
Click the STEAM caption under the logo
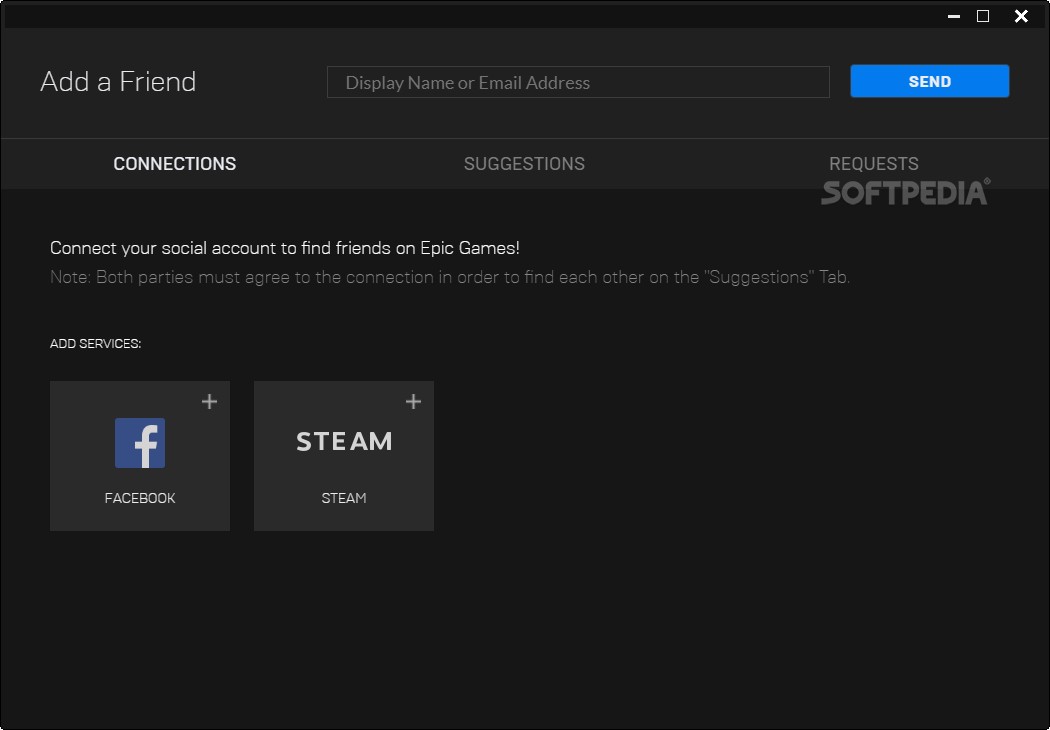344,498
